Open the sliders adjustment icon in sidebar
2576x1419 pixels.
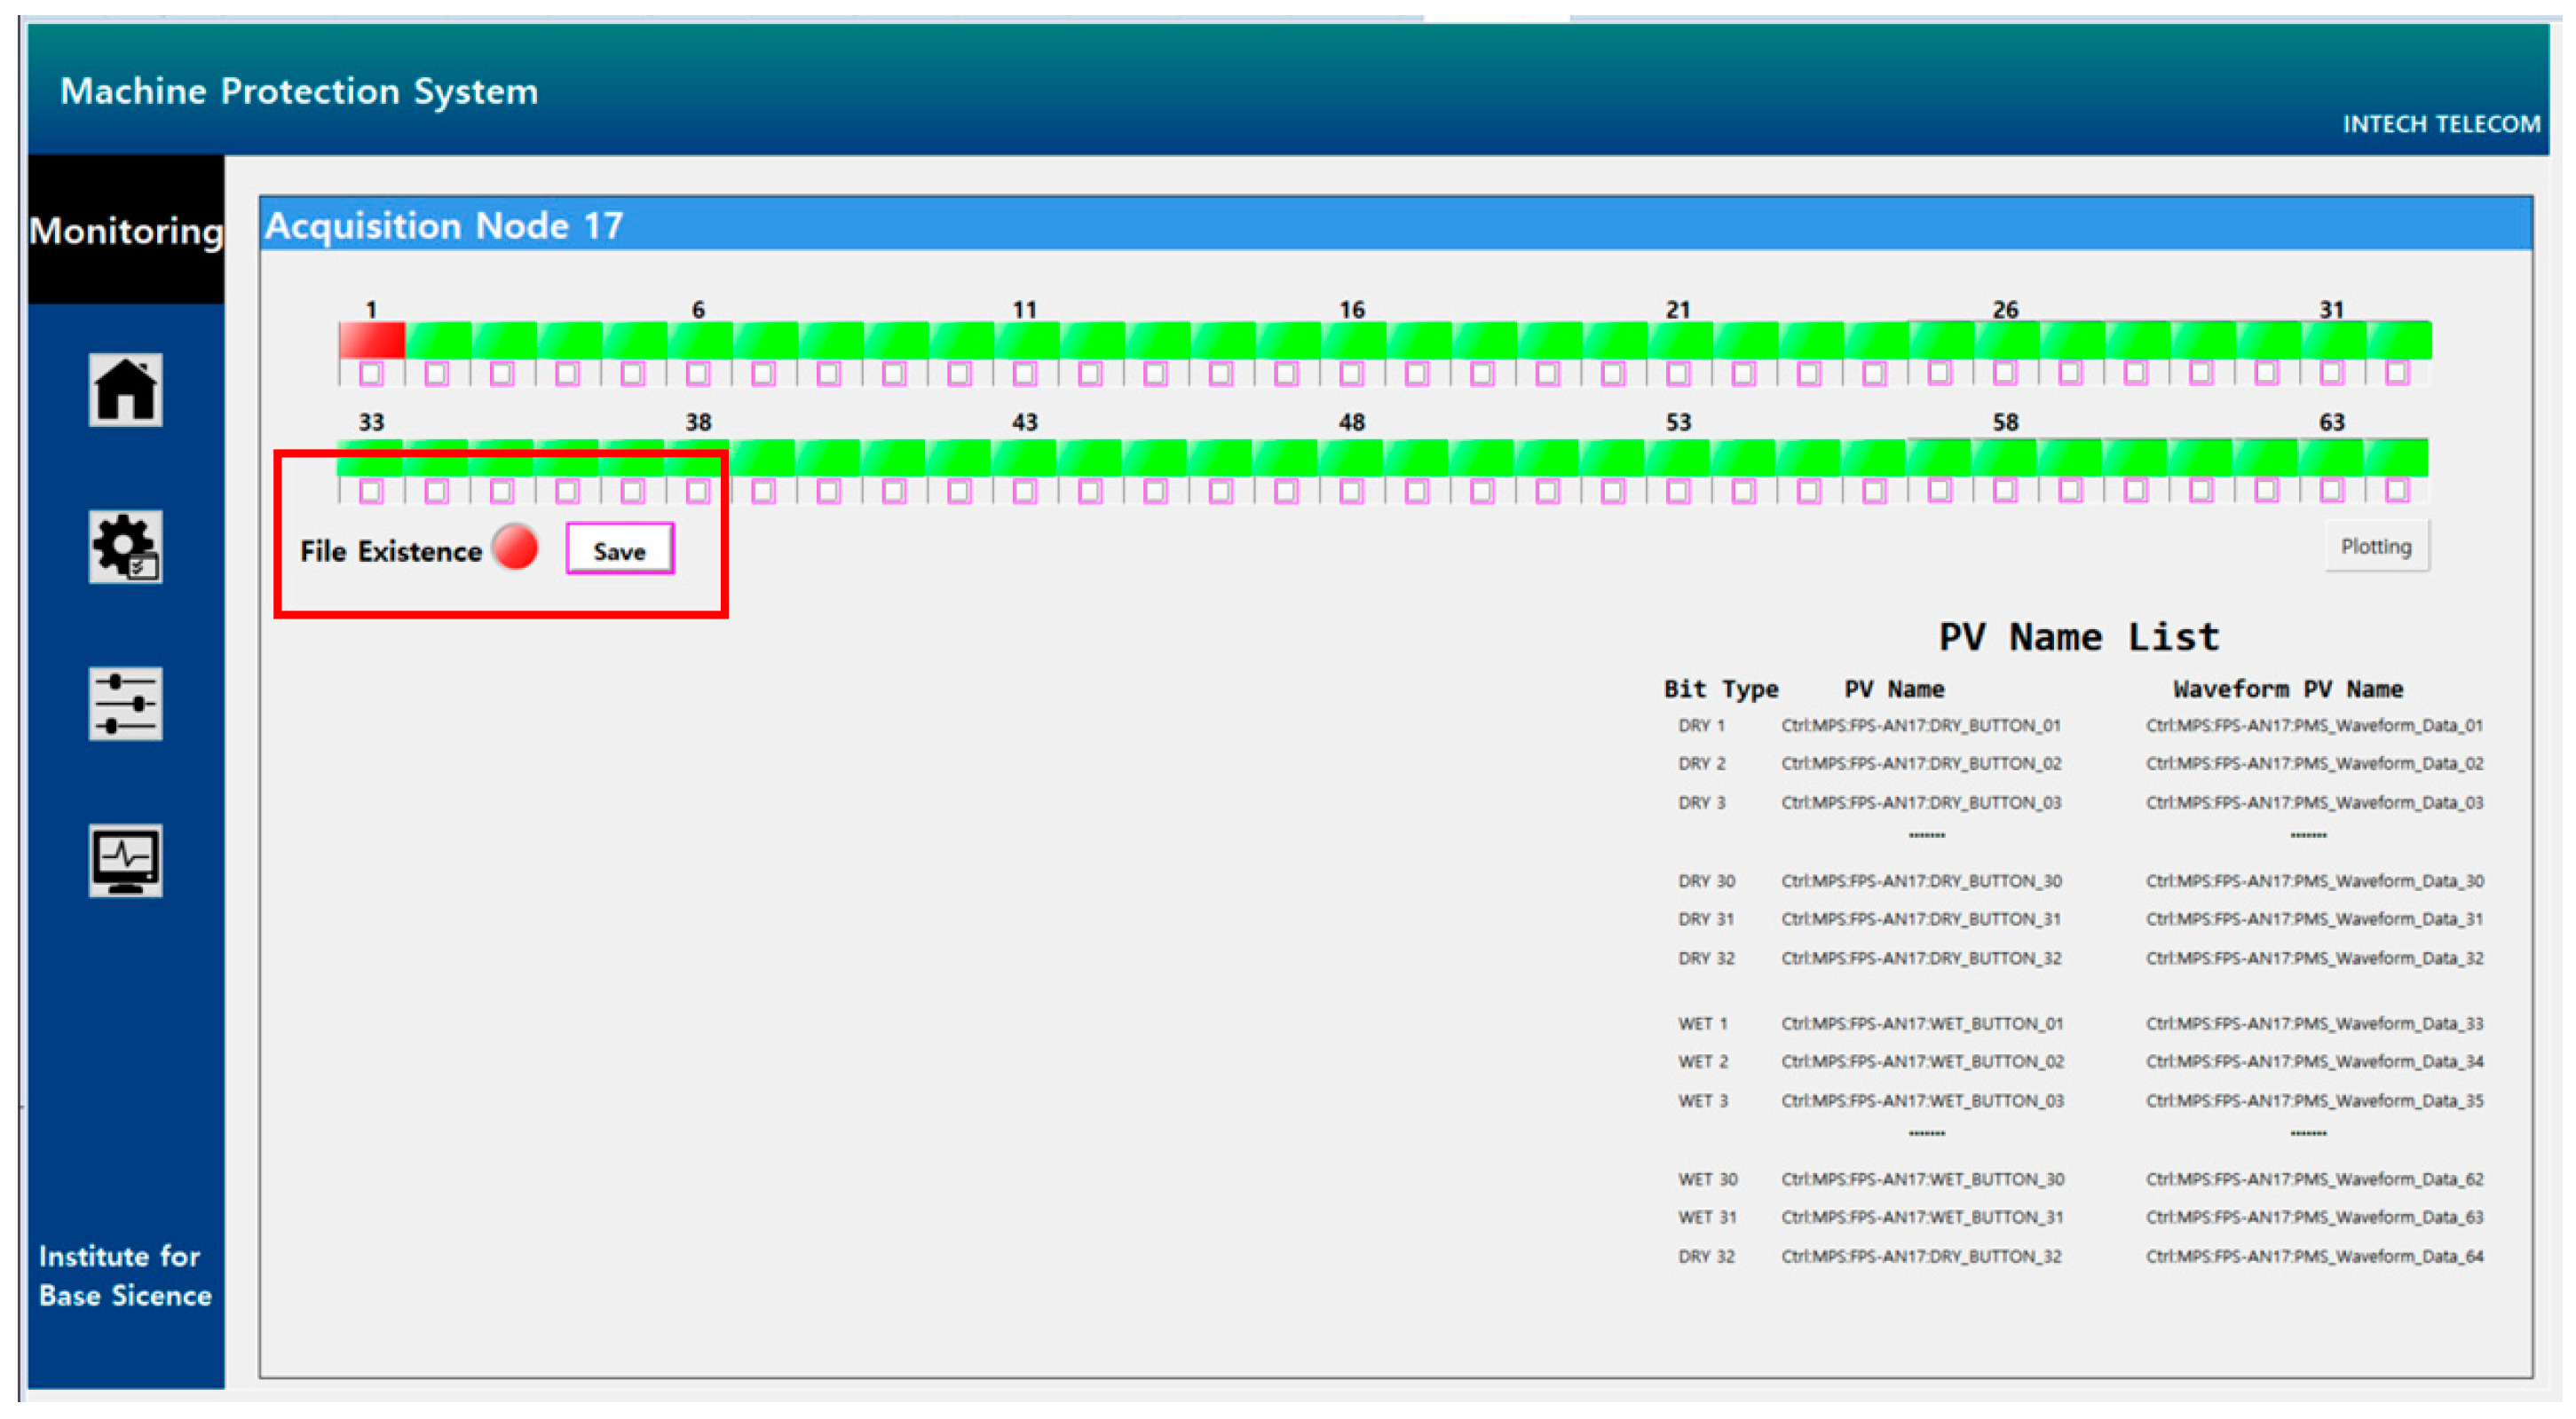(x=125, y=704)
